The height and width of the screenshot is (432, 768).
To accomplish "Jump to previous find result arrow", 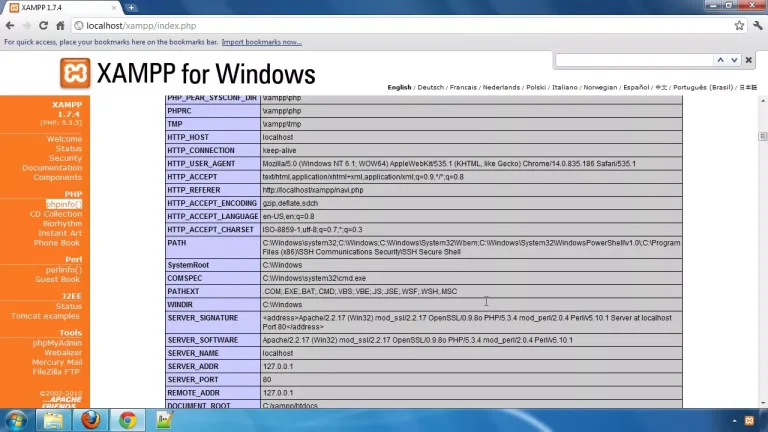I will (x=720, y=60).
